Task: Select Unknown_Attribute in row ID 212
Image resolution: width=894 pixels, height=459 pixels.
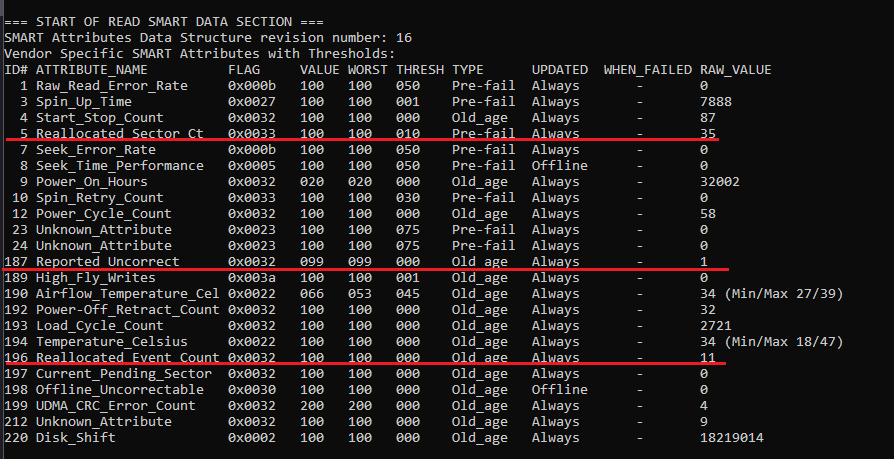Action: click(x=104, y=421)
